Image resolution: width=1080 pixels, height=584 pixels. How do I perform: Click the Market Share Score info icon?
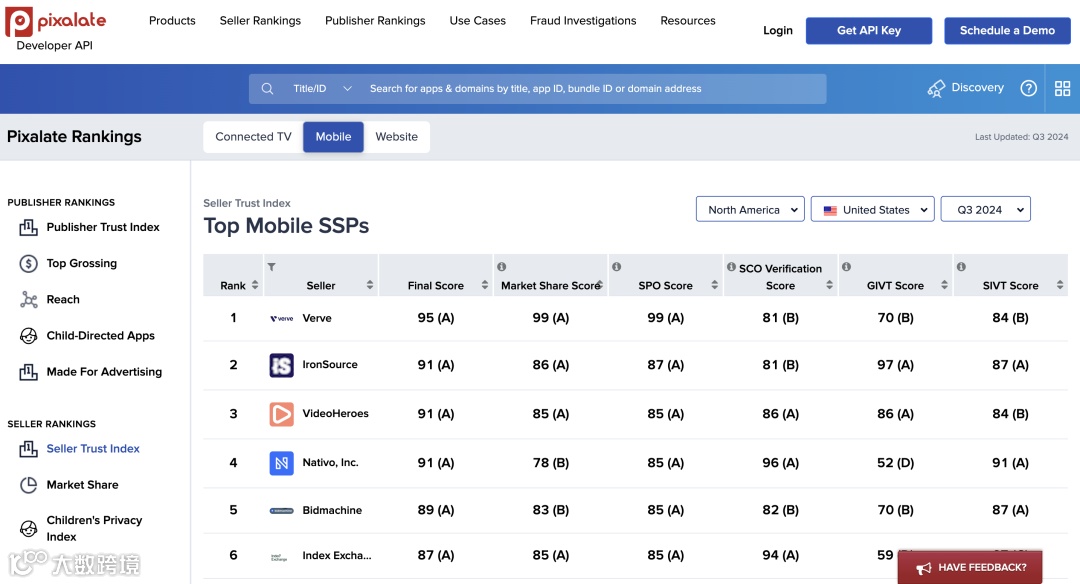click(501, 267)
